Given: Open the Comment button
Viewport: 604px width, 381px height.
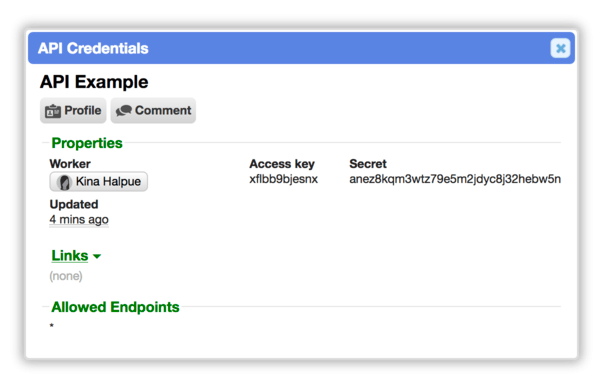Looking at the screenshot, I should (153, 111).
